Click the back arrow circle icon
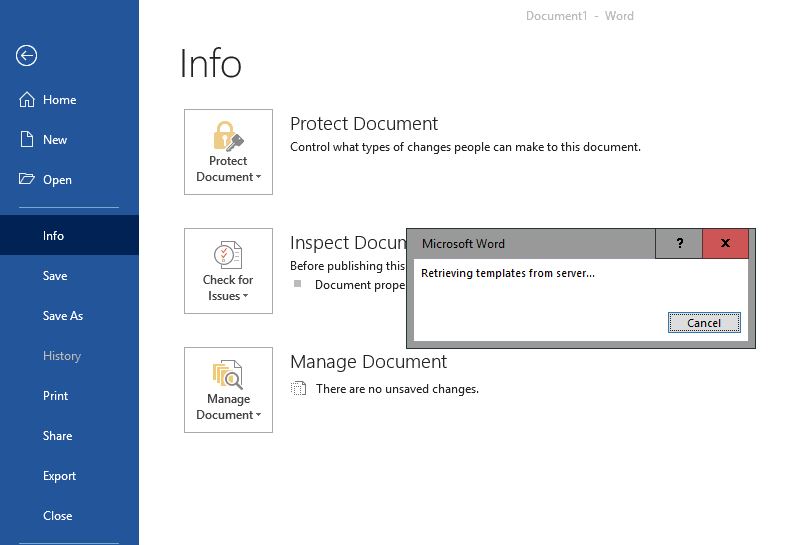The image size is (797, 545). tap(26, 55)
